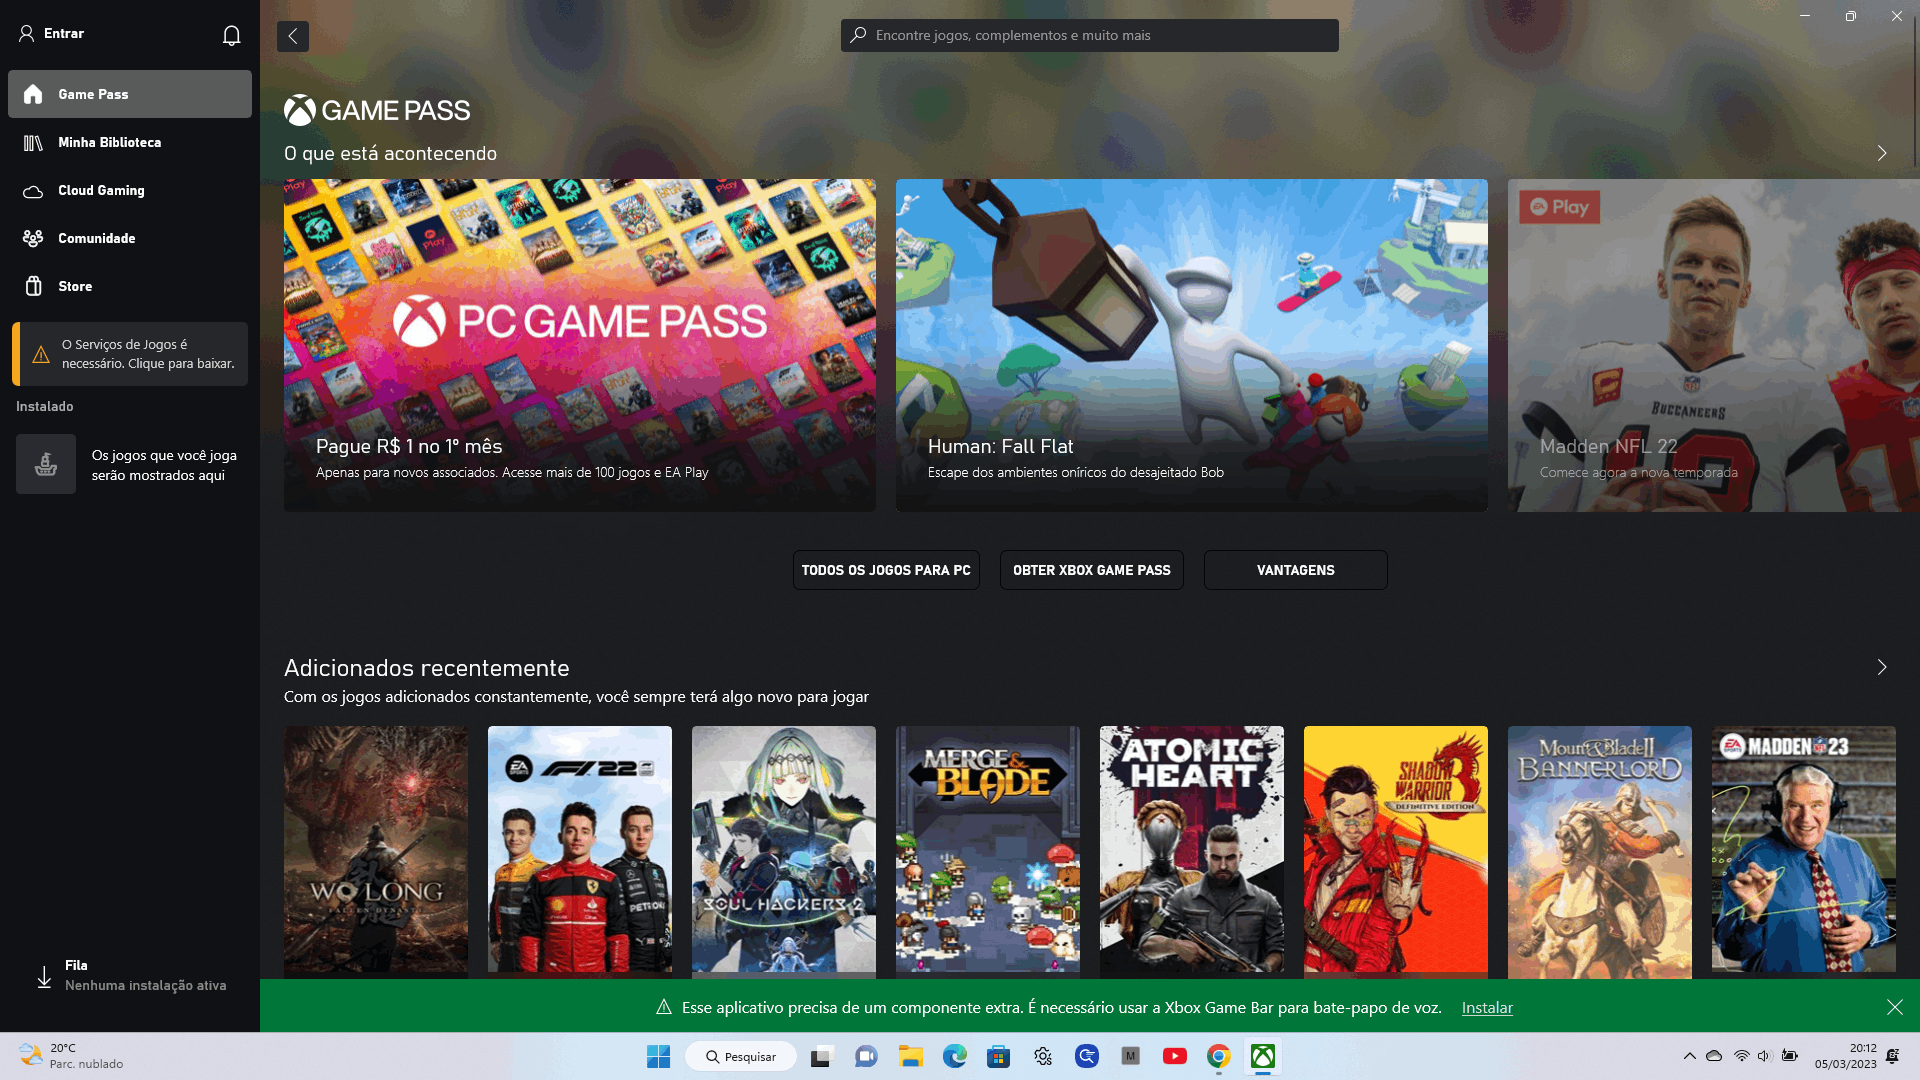Viewport: 1920px width, 1080px height.
Task: Open Comunidade section
Action: [x=130, y=238]
